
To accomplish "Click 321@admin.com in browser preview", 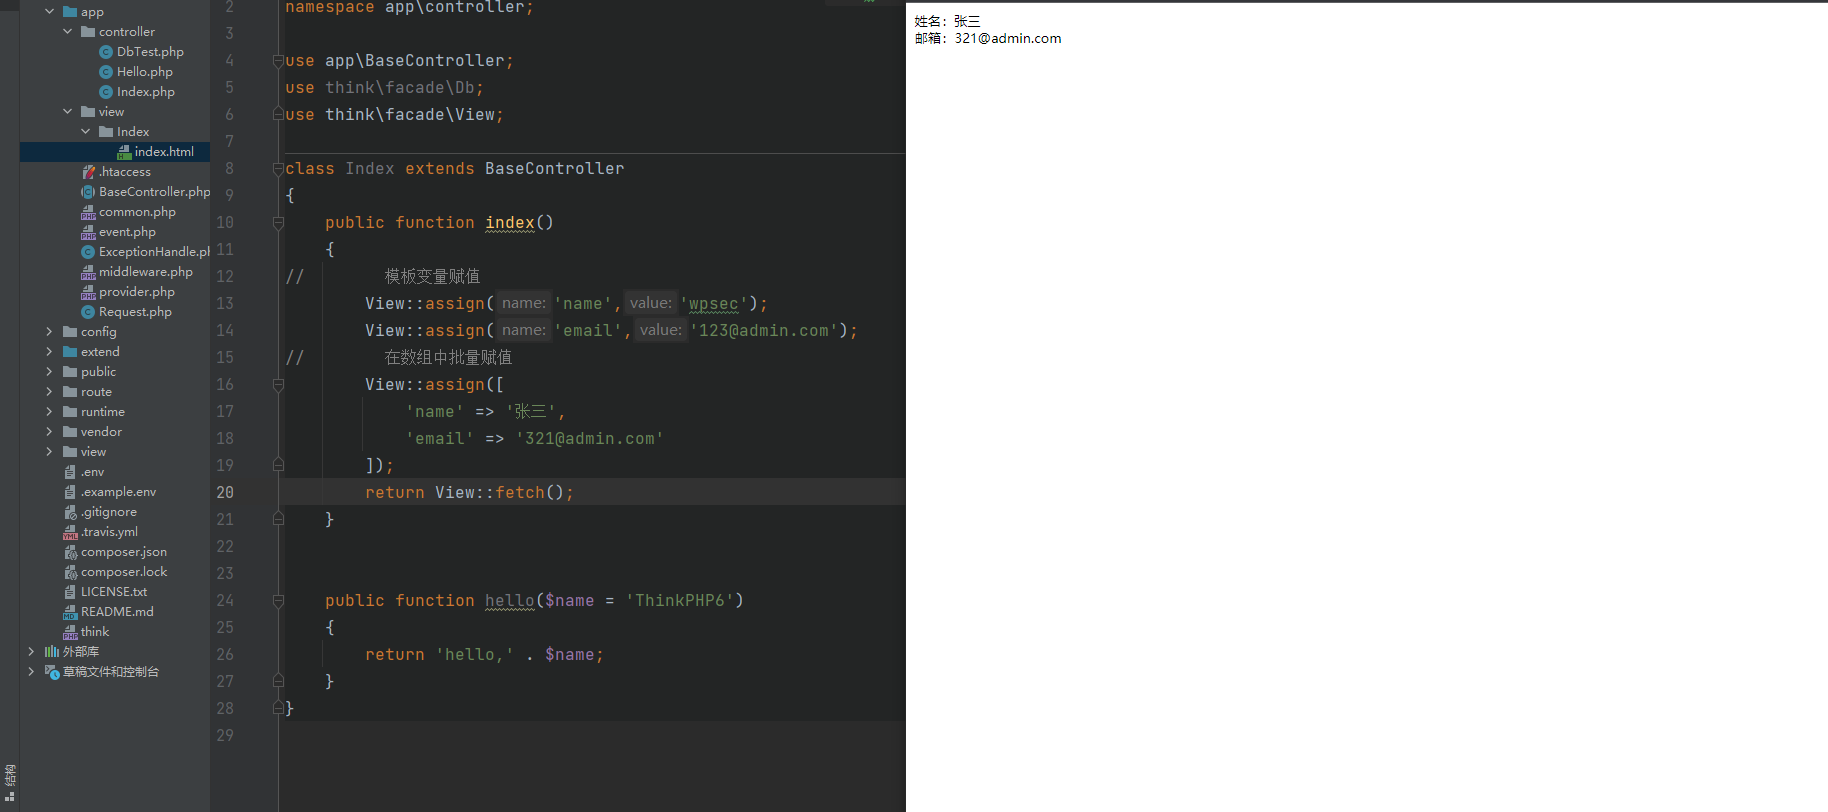I will 1008,38.
